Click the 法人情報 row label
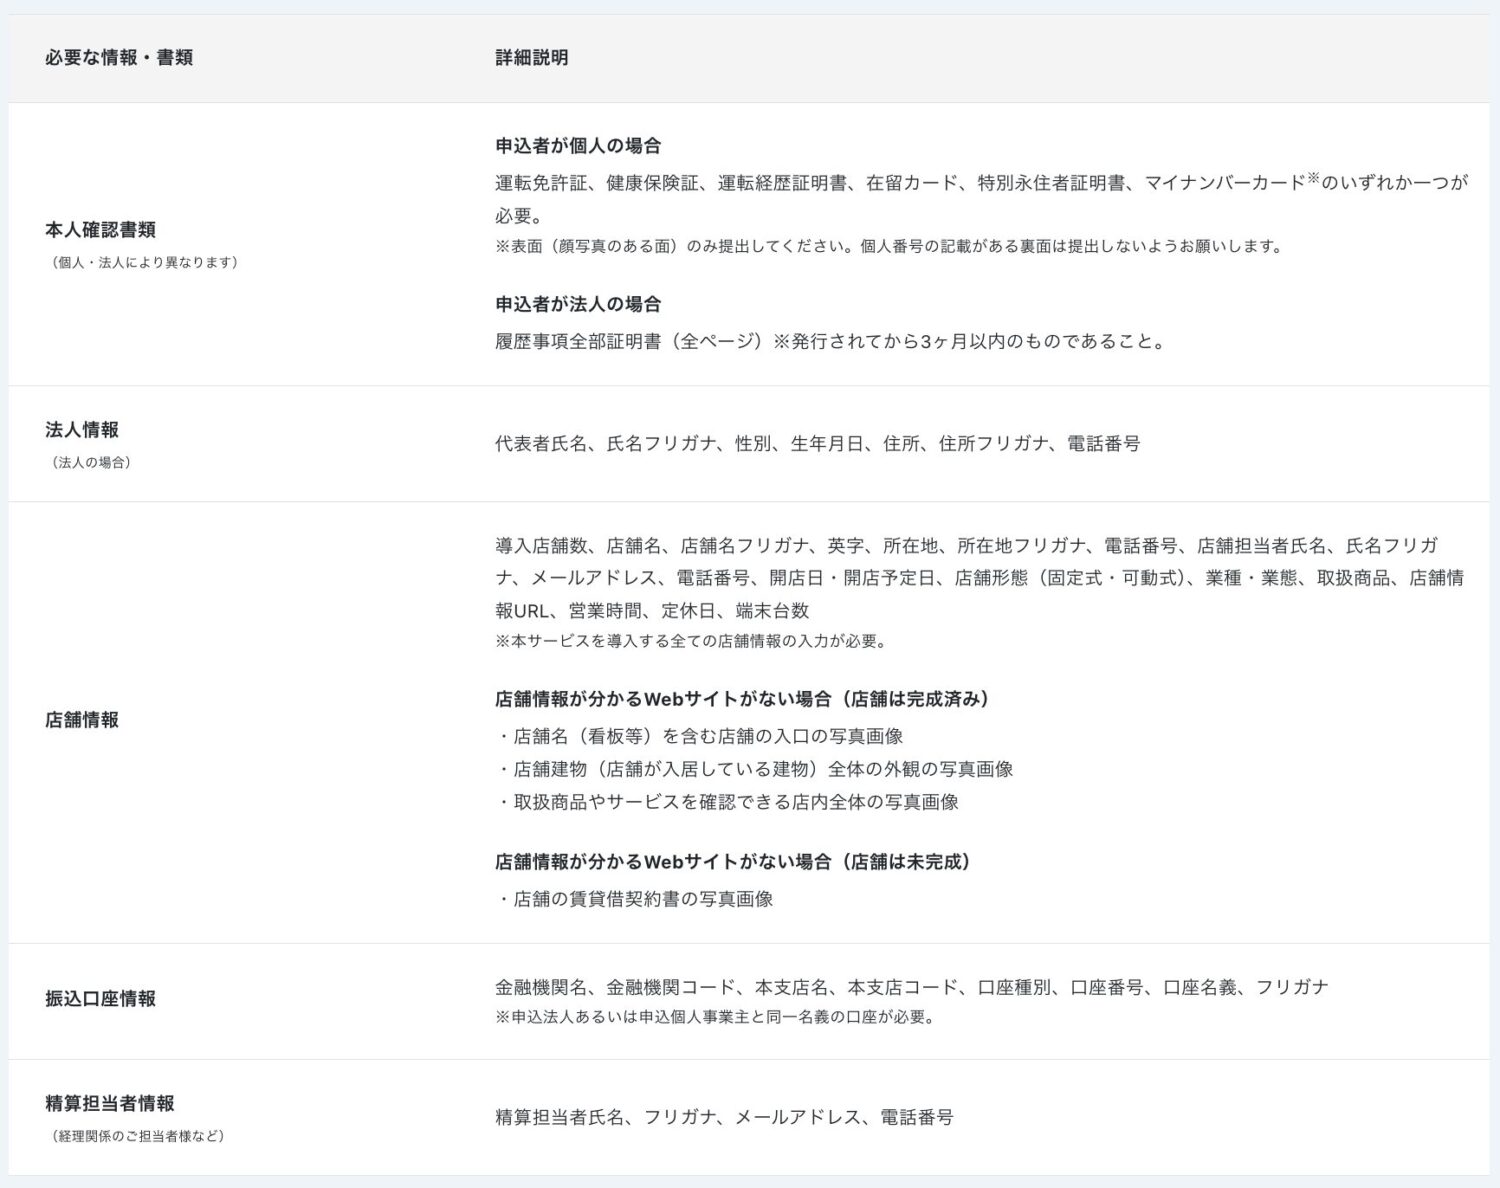1500x1188 pixels. pos(83,430)
